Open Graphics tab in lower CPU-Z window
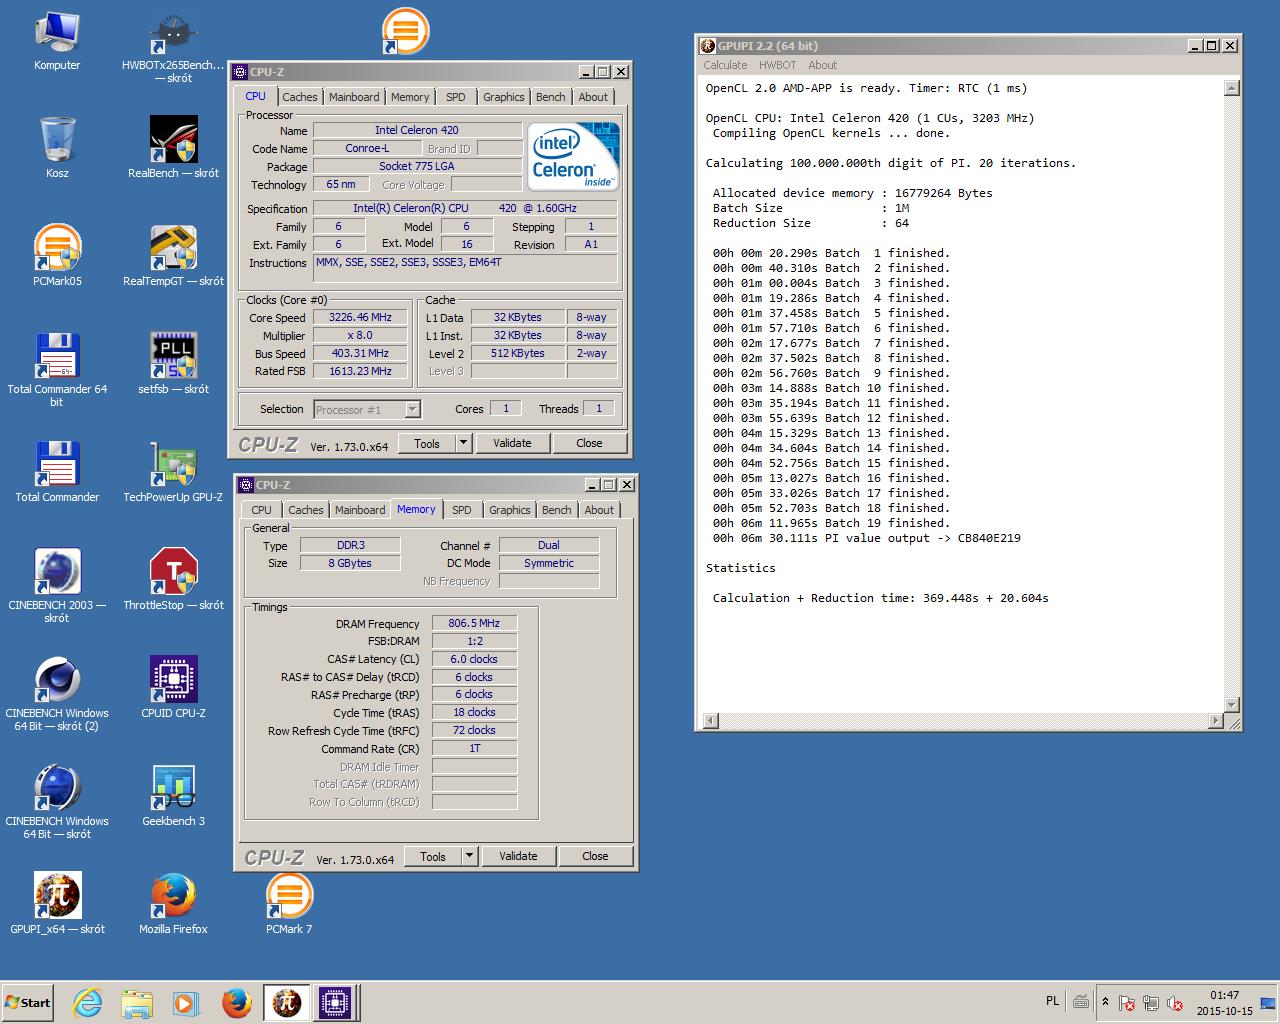 click(509, 510)
